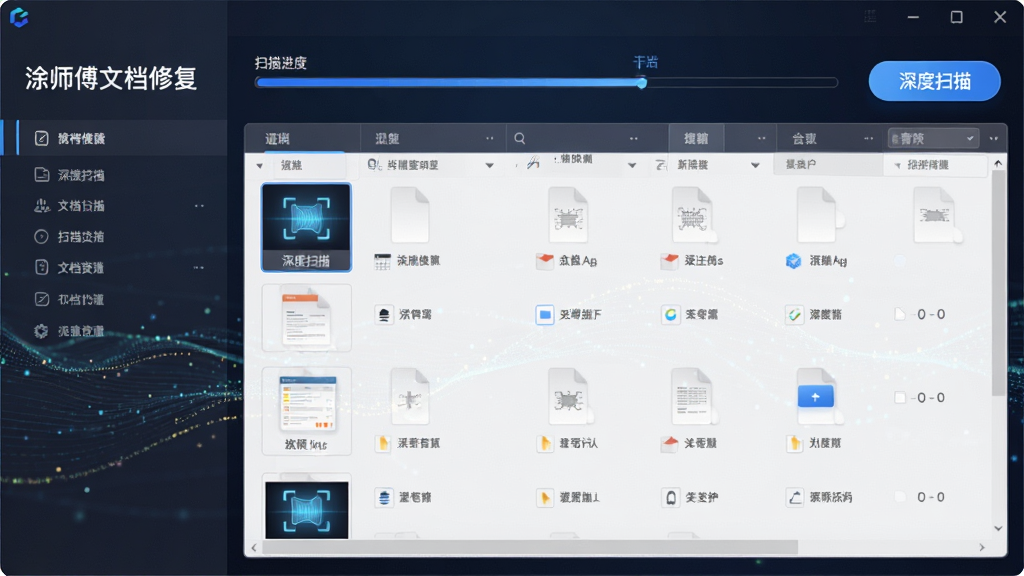Select the highlighted header tab right of the search box
This screenshot has height=576, width=1024.
696,138
